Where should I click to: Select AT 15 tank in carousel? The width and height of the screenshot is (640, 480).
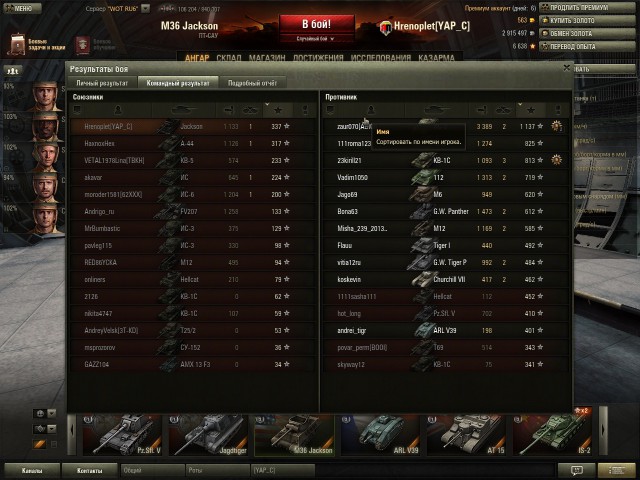[x=466, y=435]
